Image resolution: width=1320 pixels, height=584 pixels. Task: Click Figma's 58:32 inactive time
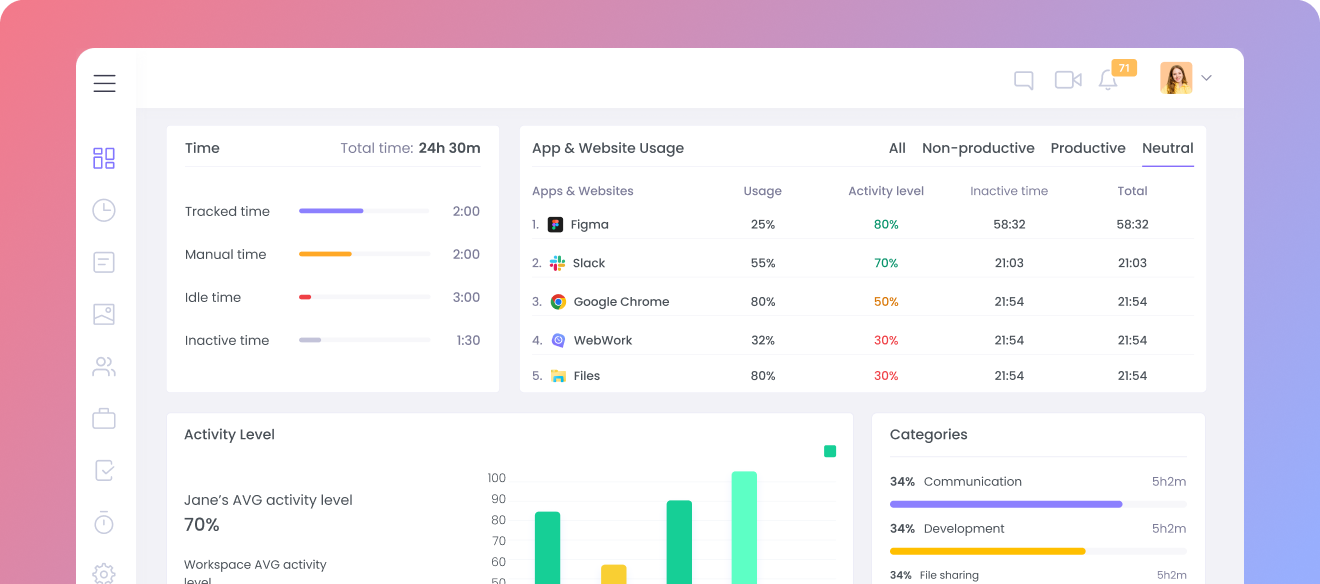point(1009,225)
